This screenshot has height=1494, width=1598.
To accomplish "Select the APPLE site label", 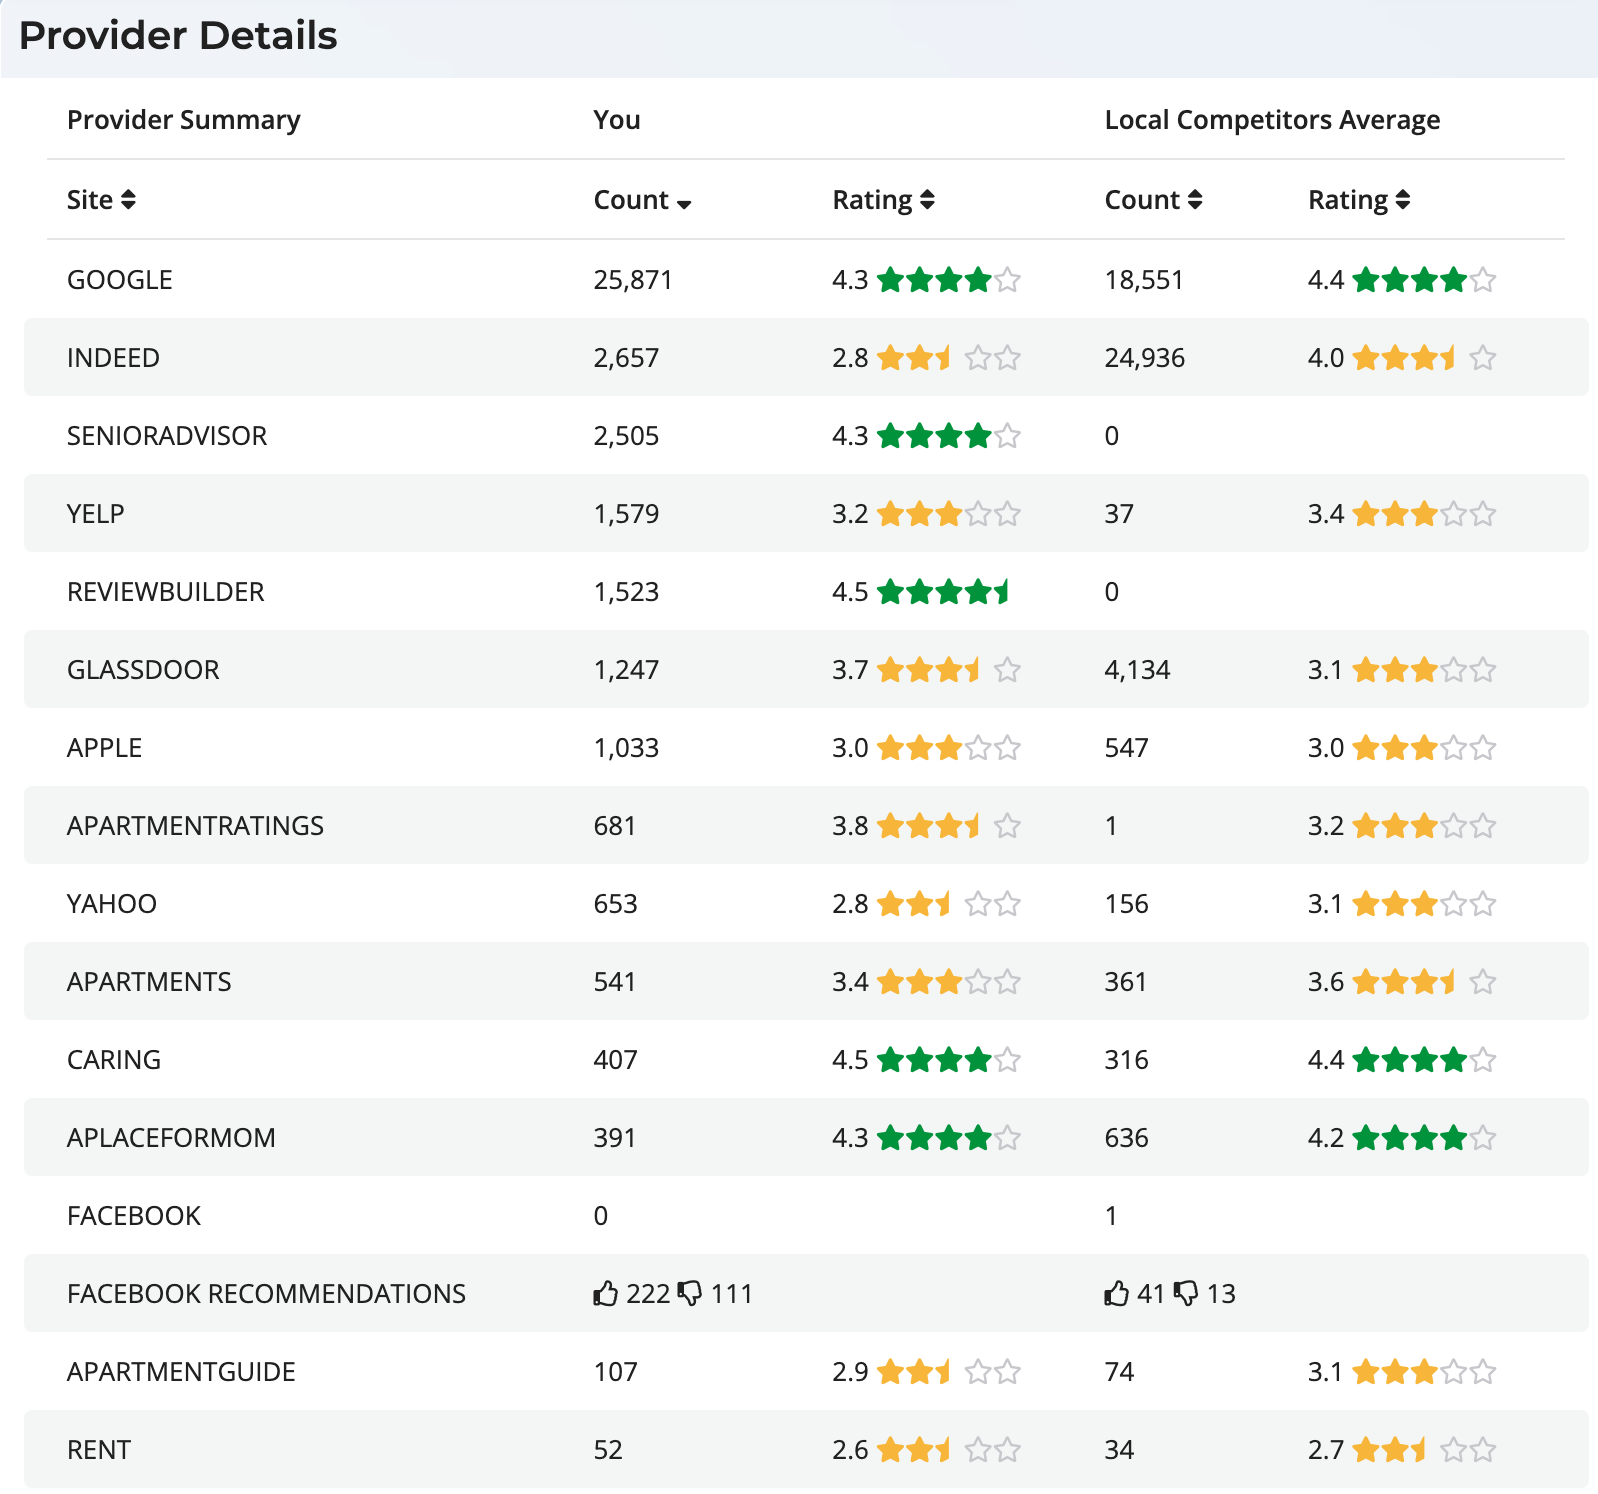I will pos(105,748).
